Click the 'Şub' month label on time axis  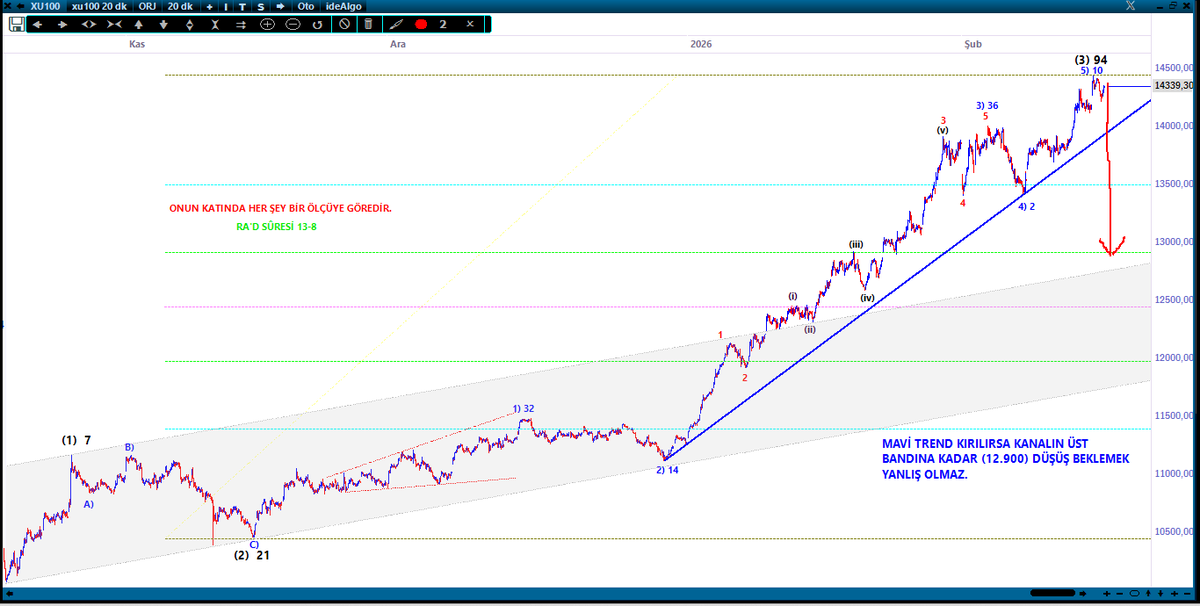(973, 44)
